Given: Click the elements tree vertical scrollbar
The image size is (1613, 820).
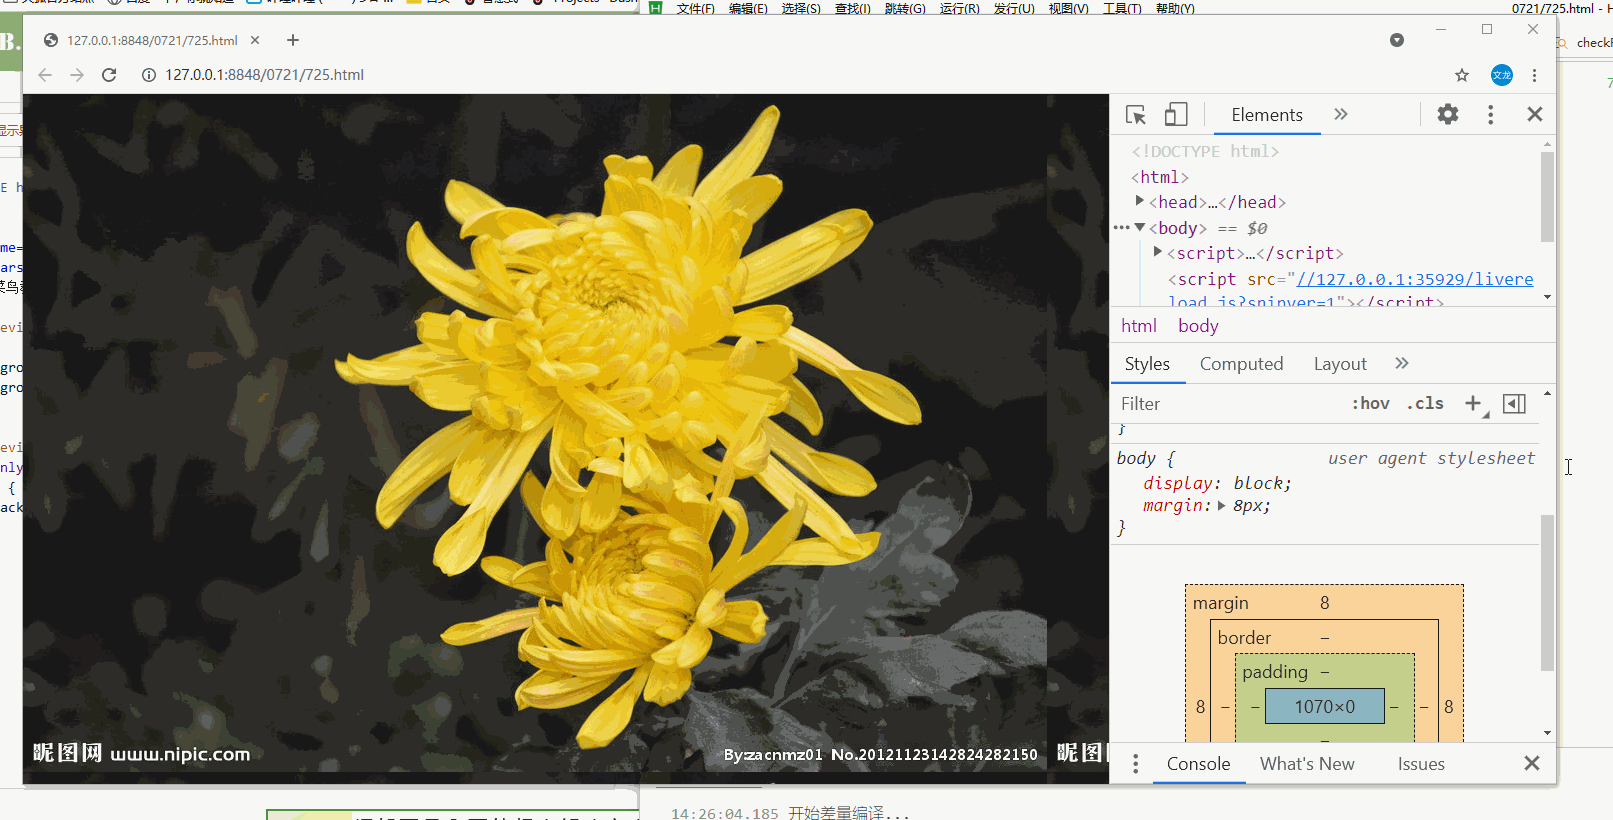Looking at the screenshot, I should (x=1547, y=196).
